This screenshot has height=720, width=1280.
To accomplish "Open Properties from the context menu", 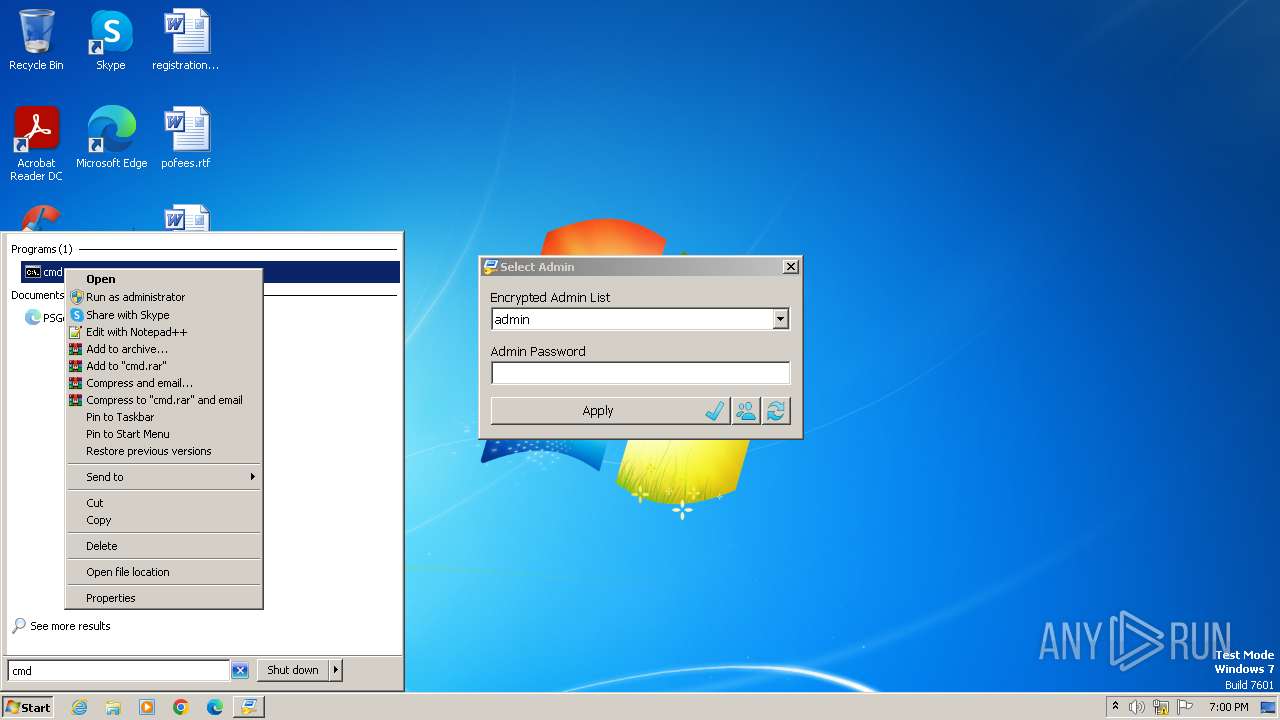I will tap(164, 598).
